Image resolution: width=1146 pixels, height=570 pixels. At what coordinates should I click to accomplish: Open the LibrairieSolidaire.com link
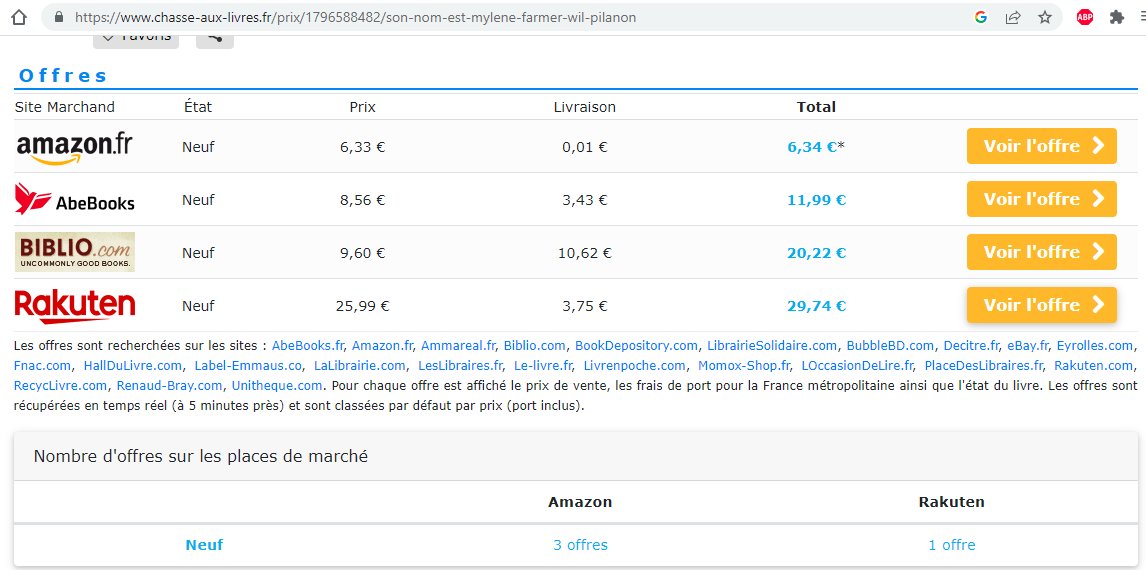click(x=772, y=345)
